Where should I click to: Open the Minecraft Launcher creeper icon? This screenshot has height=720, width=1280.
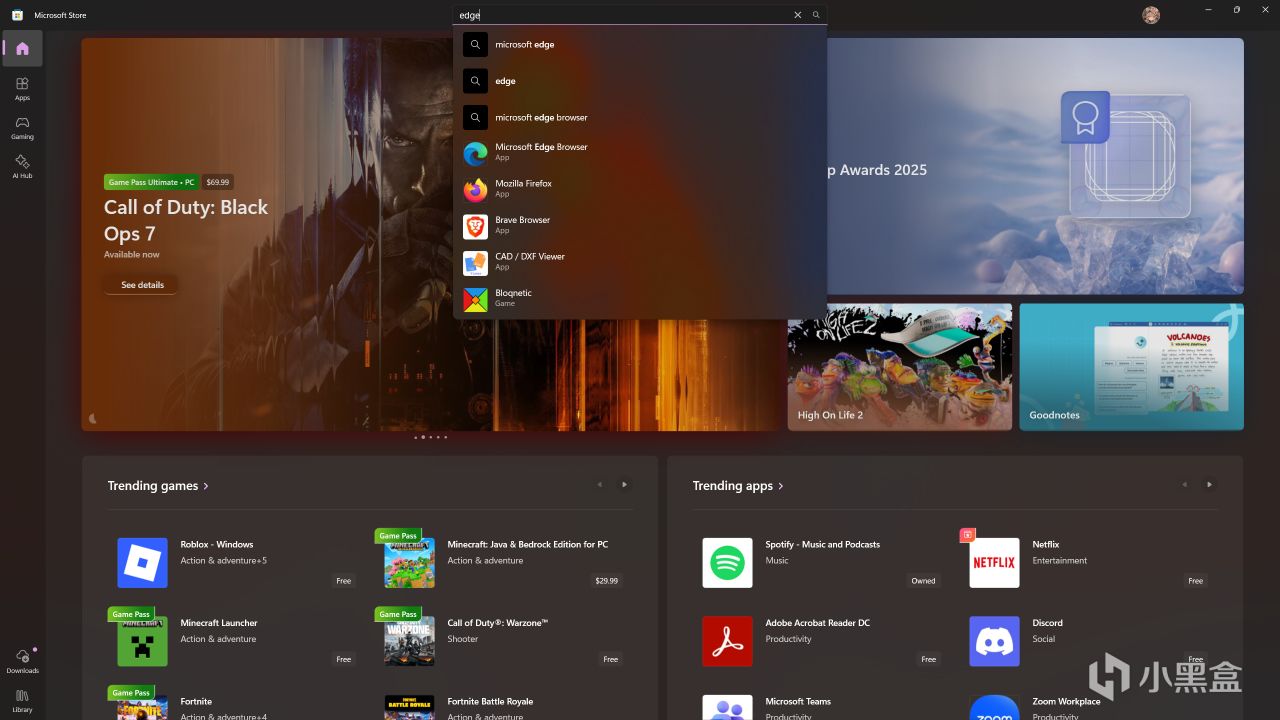[x=142, y=641]
